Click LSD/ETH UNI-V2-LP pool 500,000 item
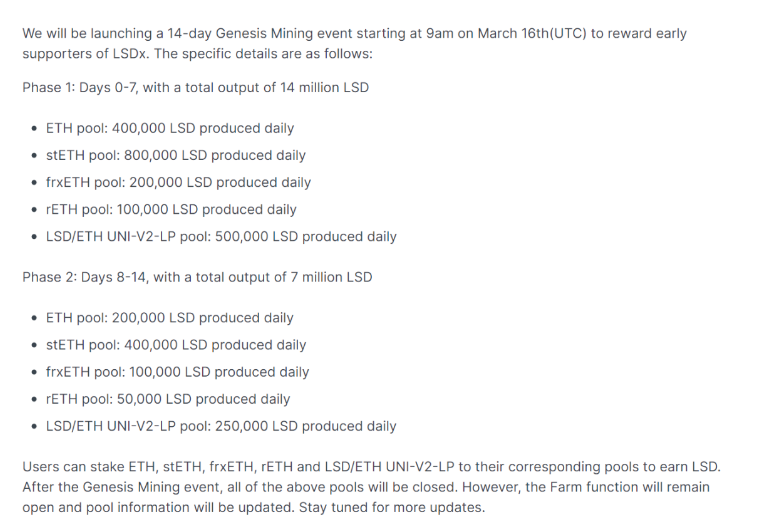The width and height of the screenshot is (779, 525). pos(221,236)
